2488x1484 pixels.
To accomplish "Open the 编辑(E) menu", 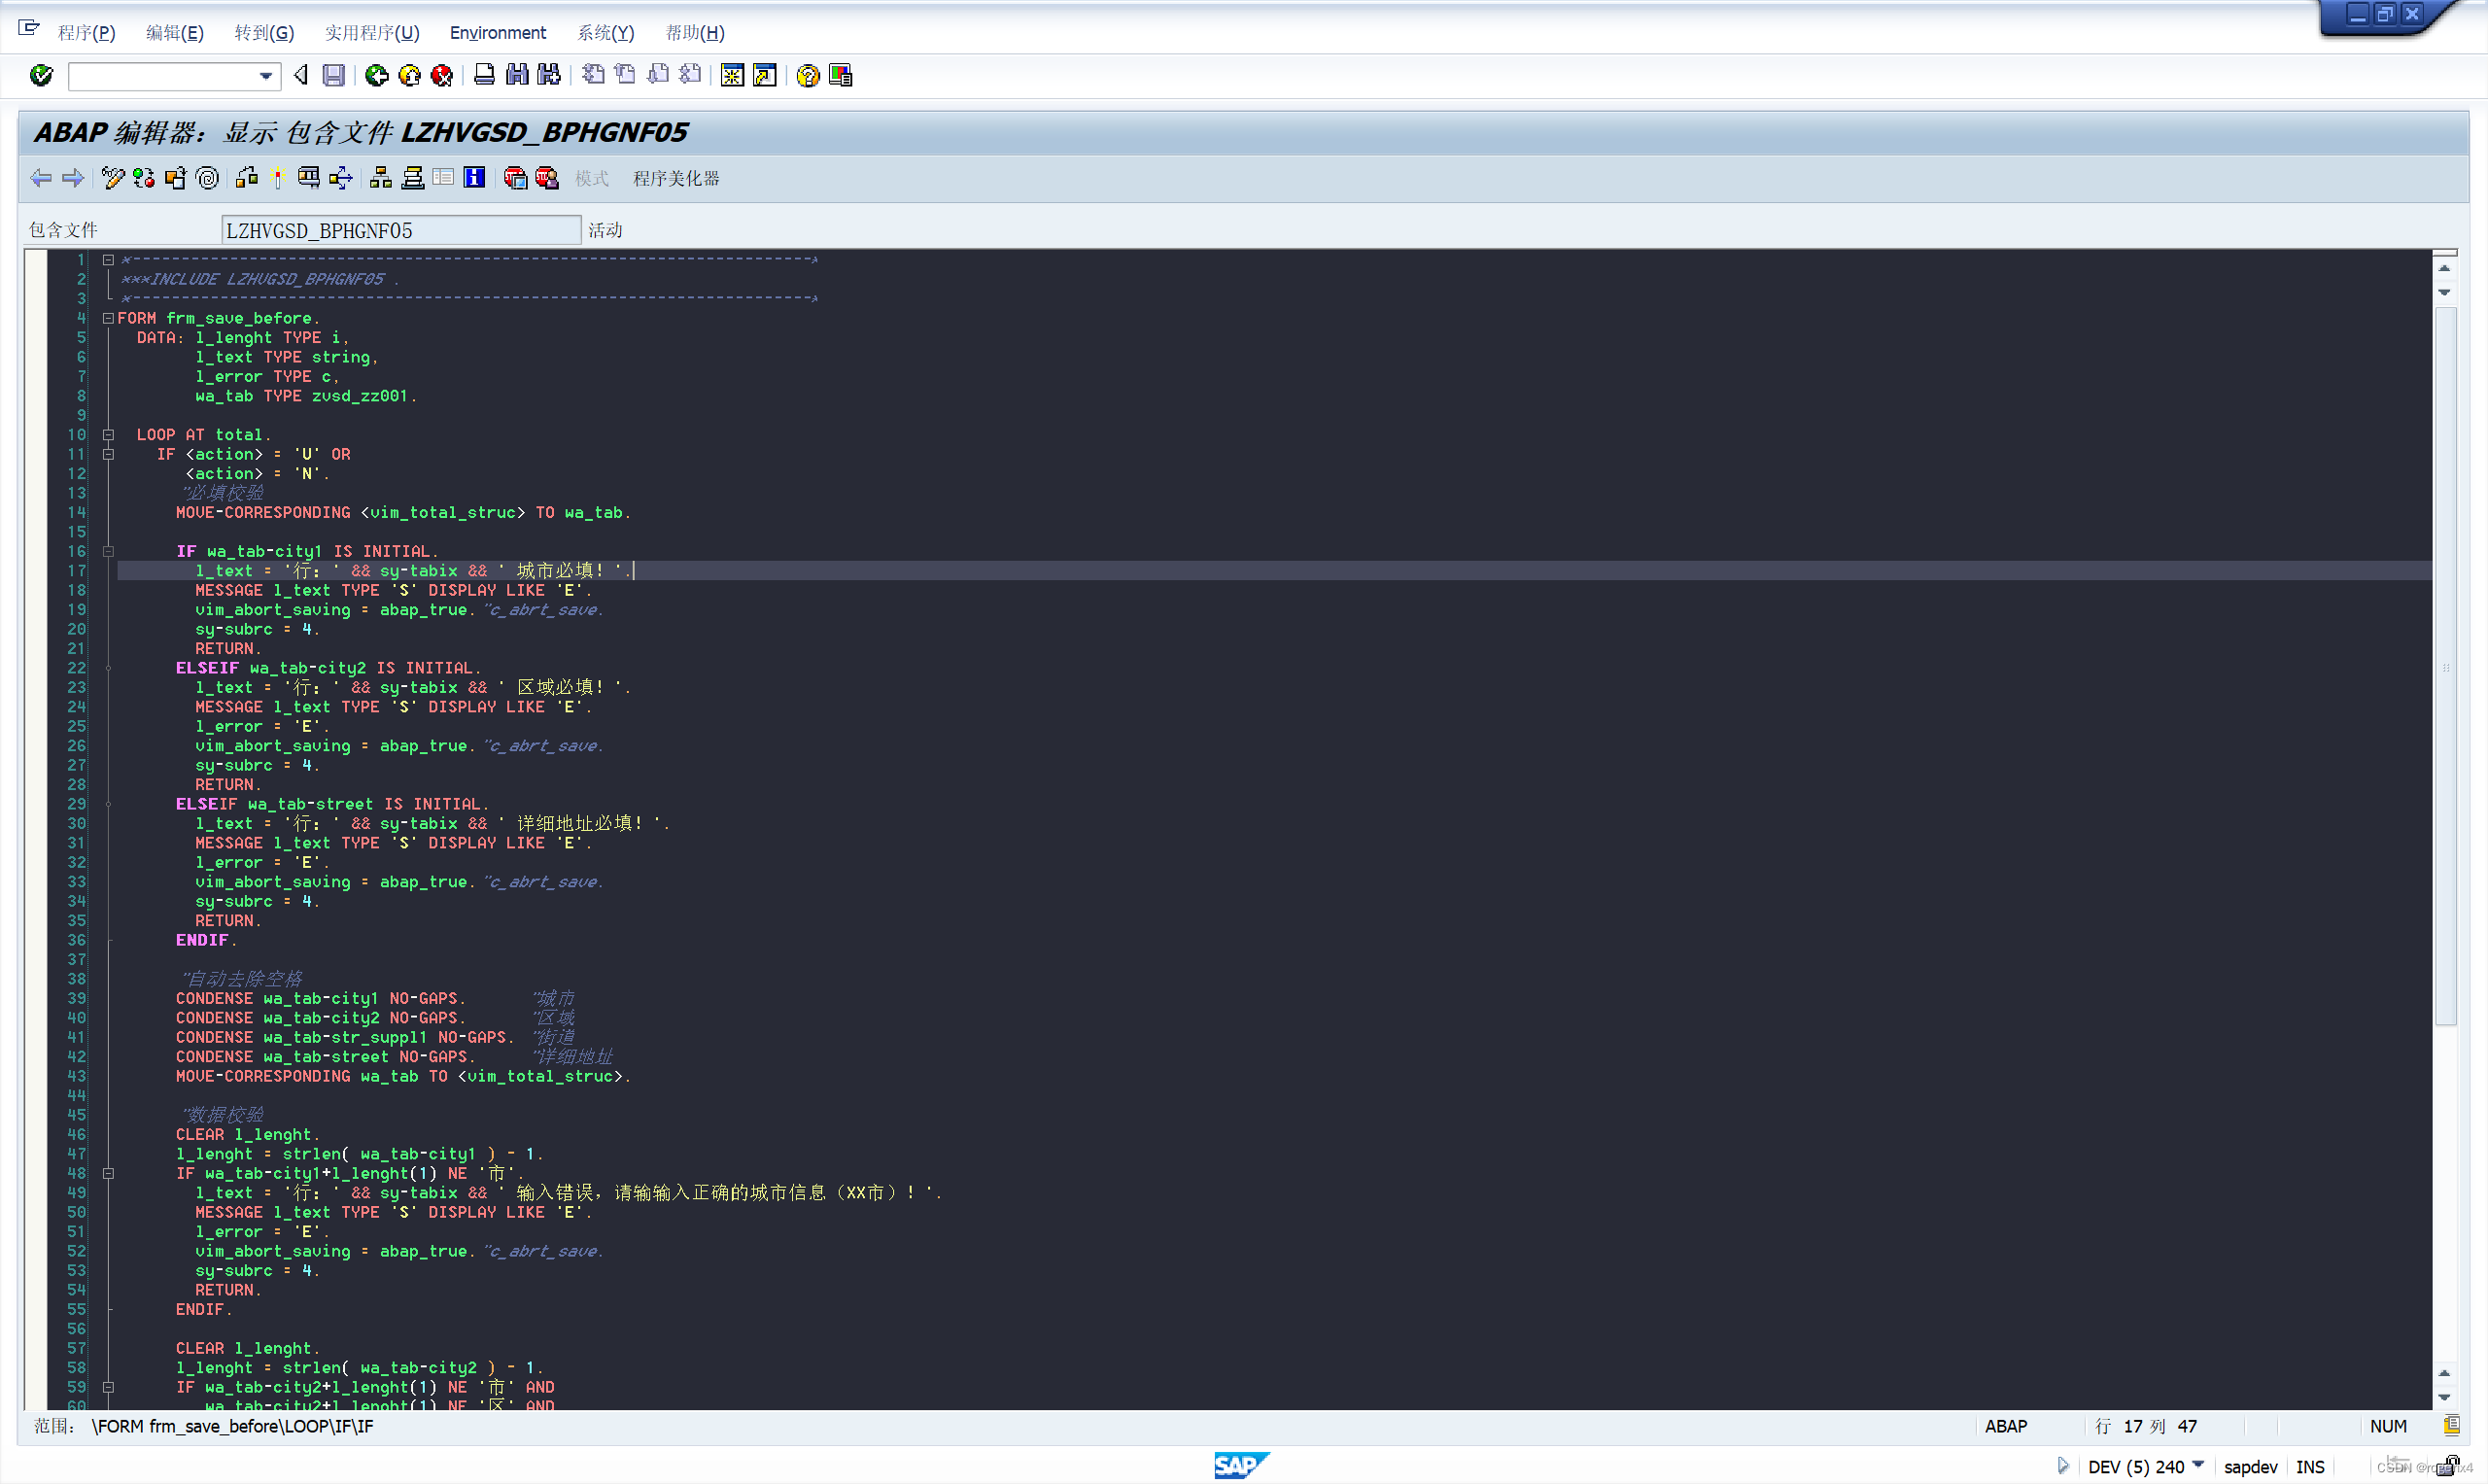I will (175, 33).
